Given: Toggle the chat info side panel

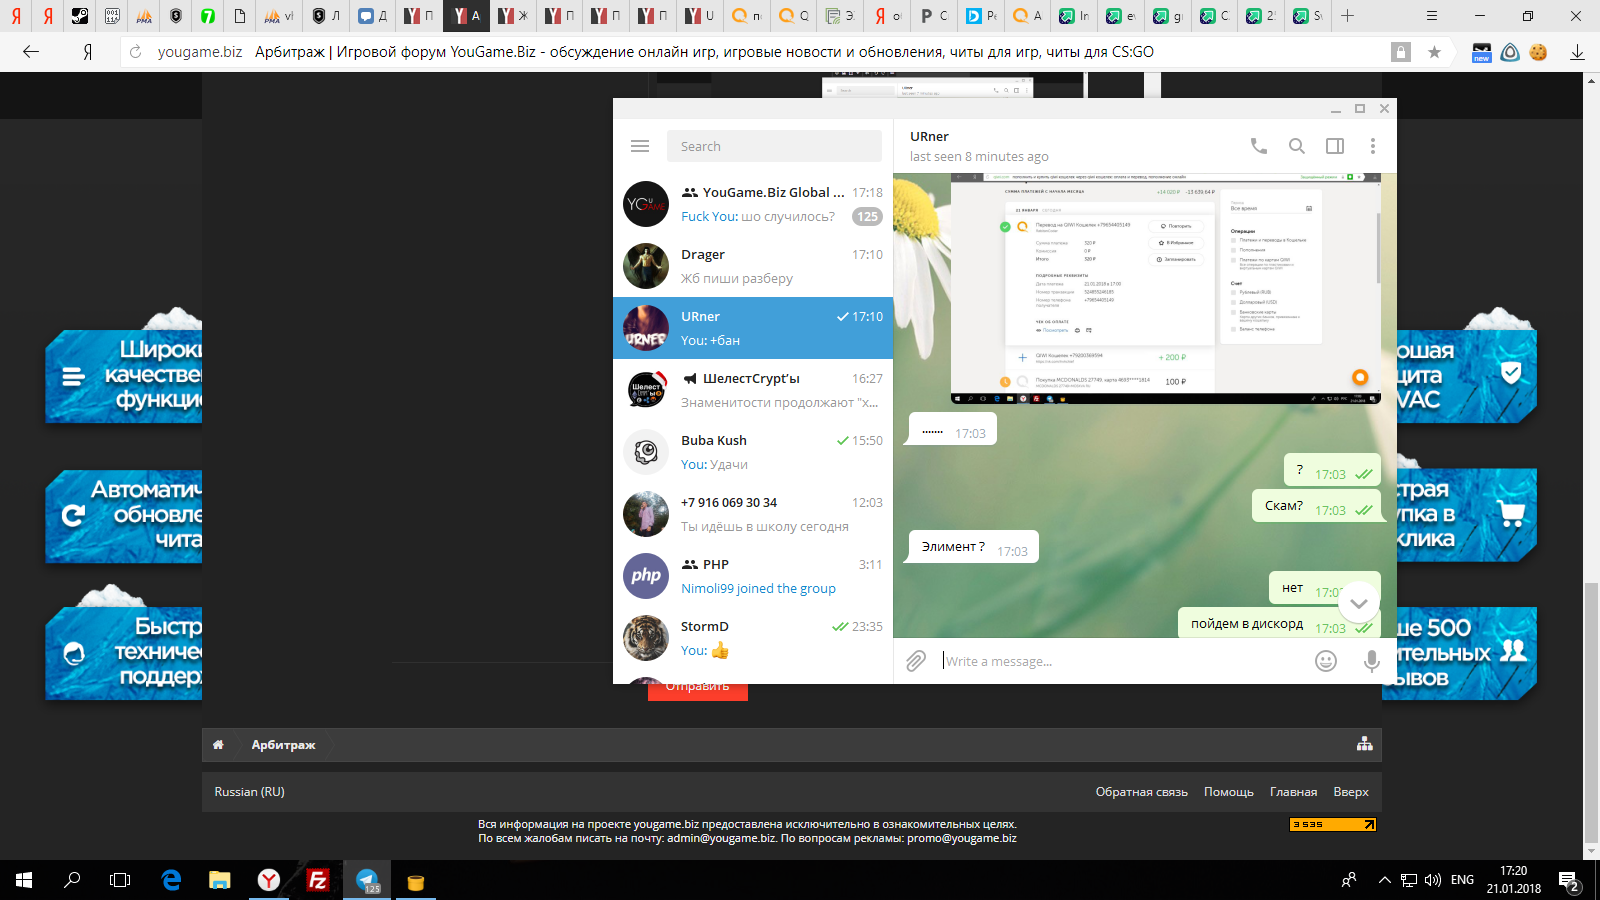Looking at the screenshot, I should click(1334, 146).
